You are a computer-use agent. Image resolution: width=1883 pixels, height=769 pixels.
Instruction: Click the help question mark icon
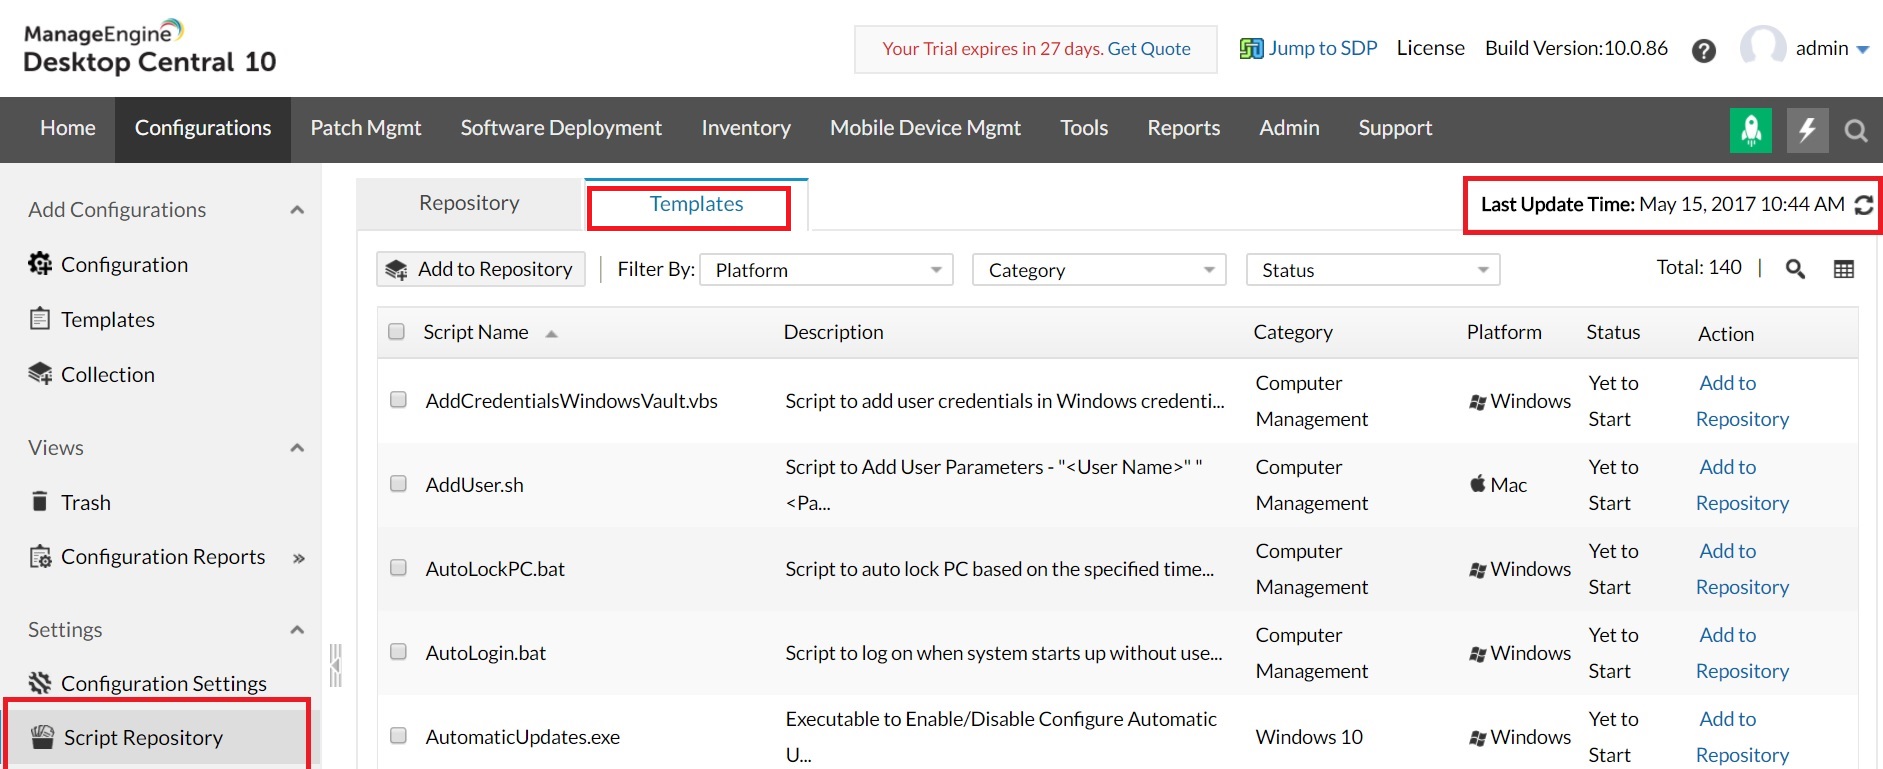pos(1704,51)
